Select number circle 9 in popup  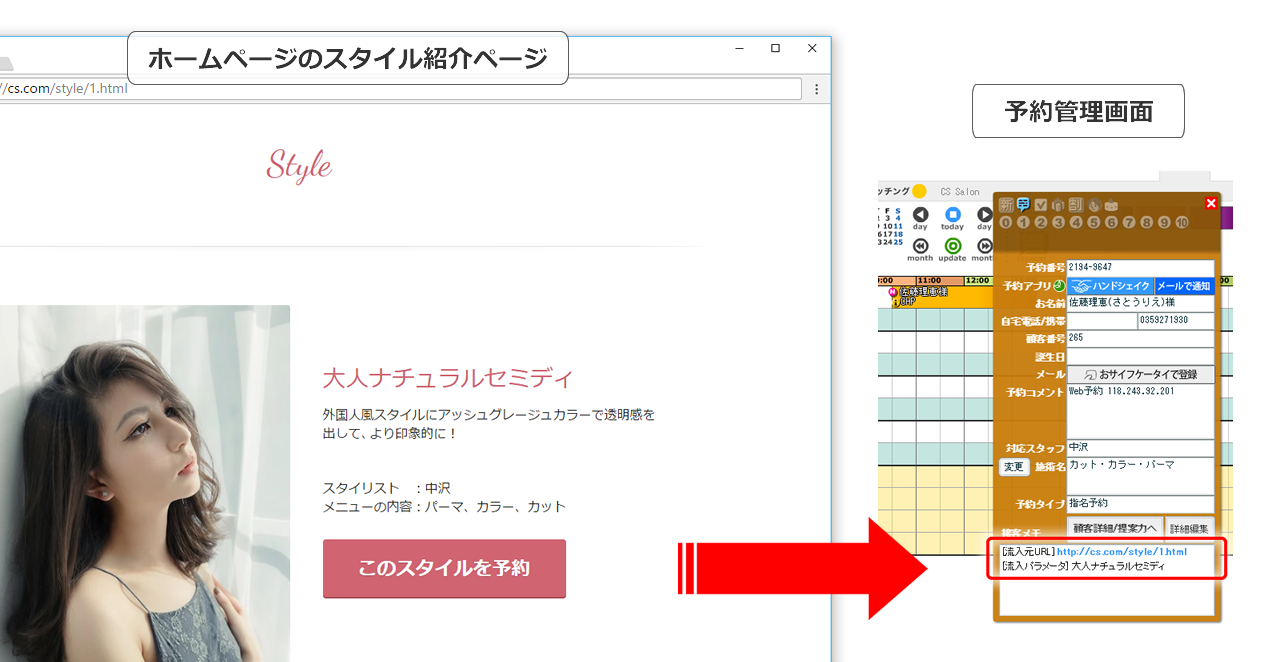point(1164,222)
